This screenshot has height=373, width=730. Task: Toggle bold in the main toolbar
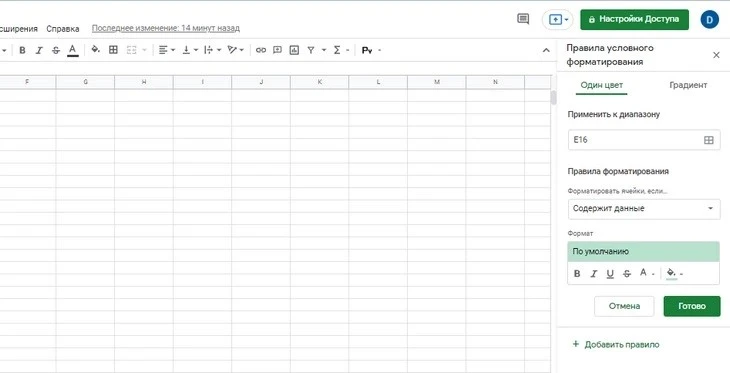coord(22,50)
